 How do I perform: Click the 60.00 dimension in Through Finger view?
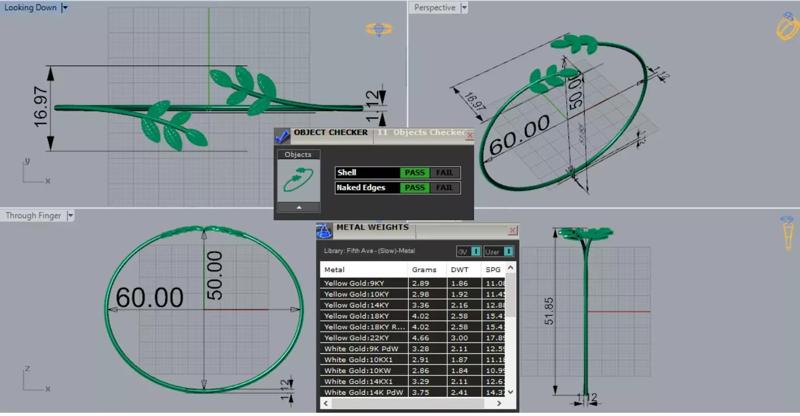pos(149,298)
